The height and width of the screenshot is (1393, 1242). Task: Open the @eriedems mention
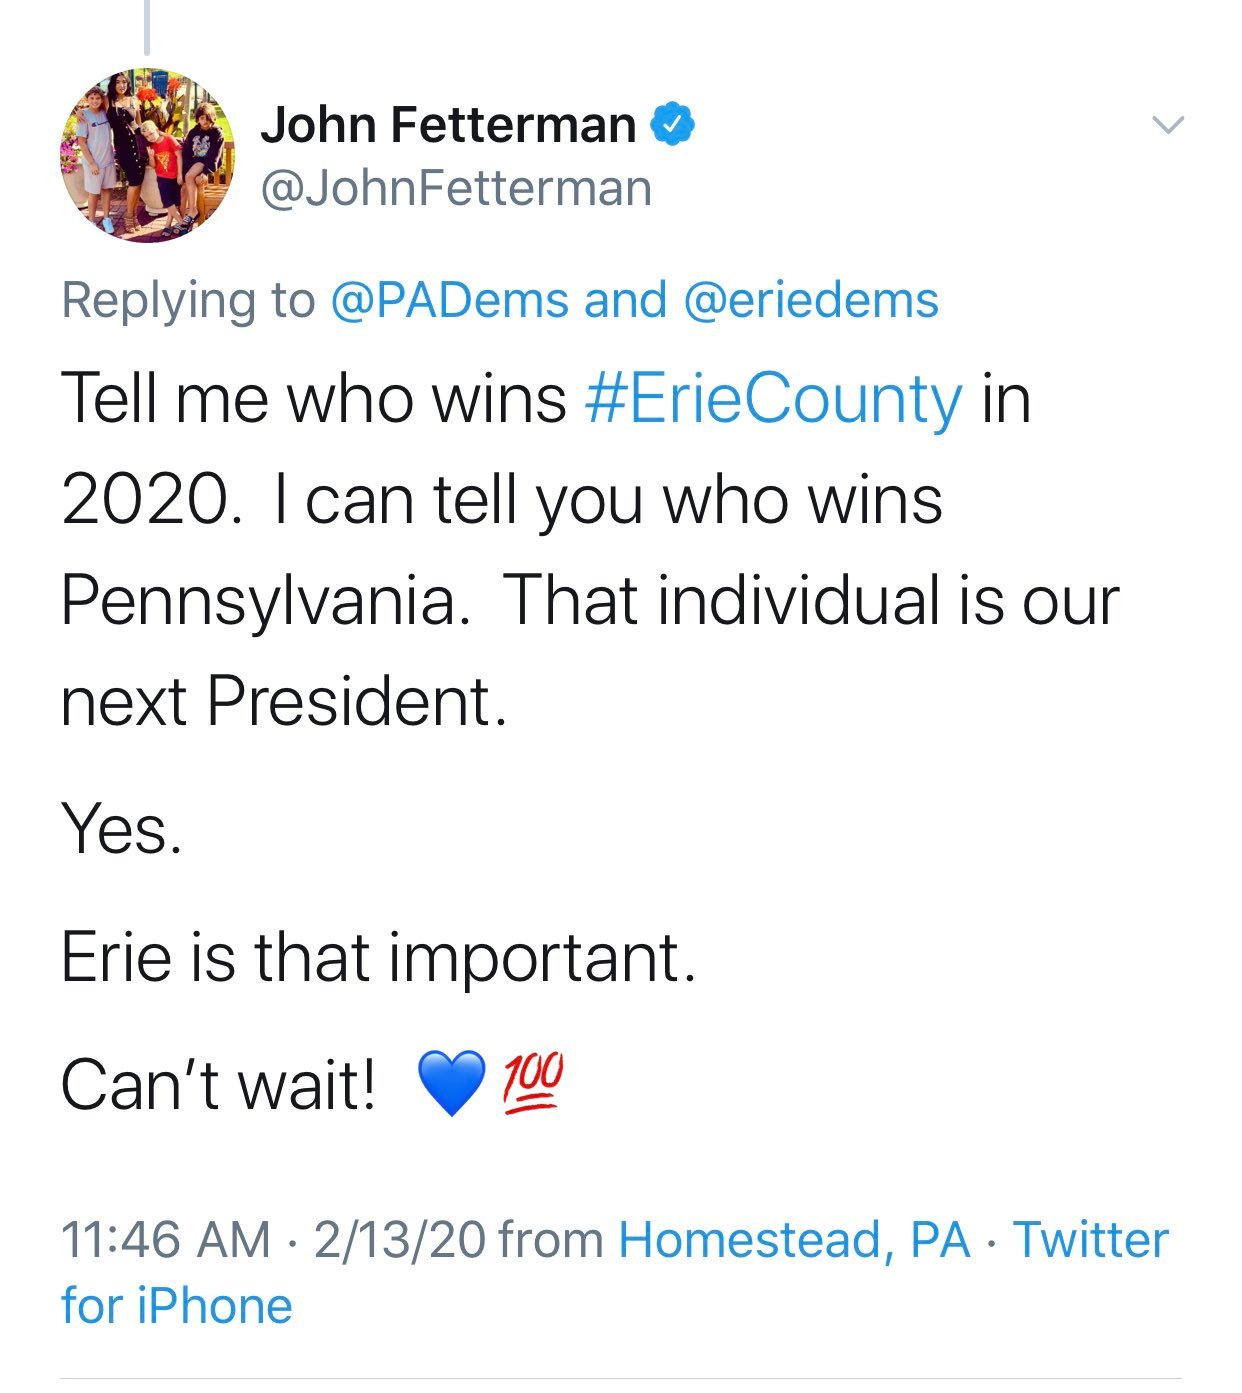(811, 300)
